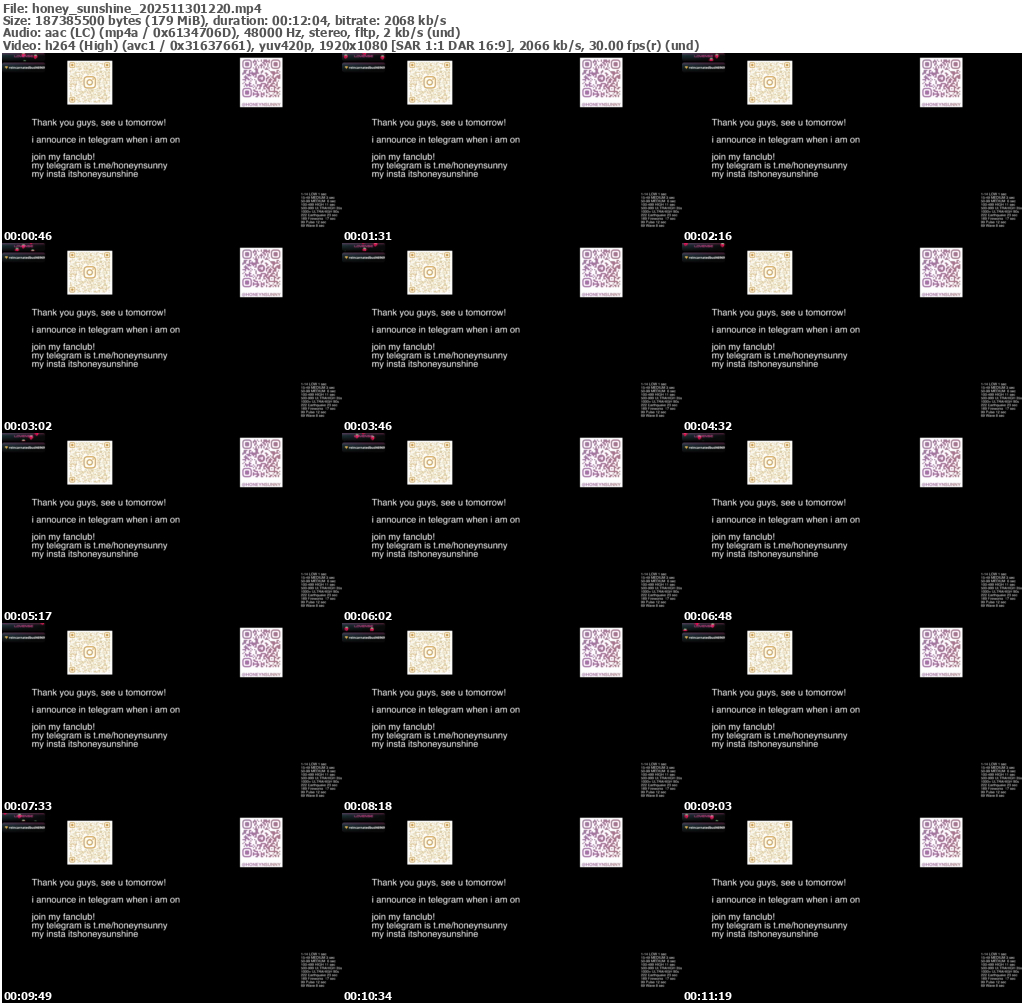
Task: Click the 00:09:49 timestamp text
Action: click(28, 996)
